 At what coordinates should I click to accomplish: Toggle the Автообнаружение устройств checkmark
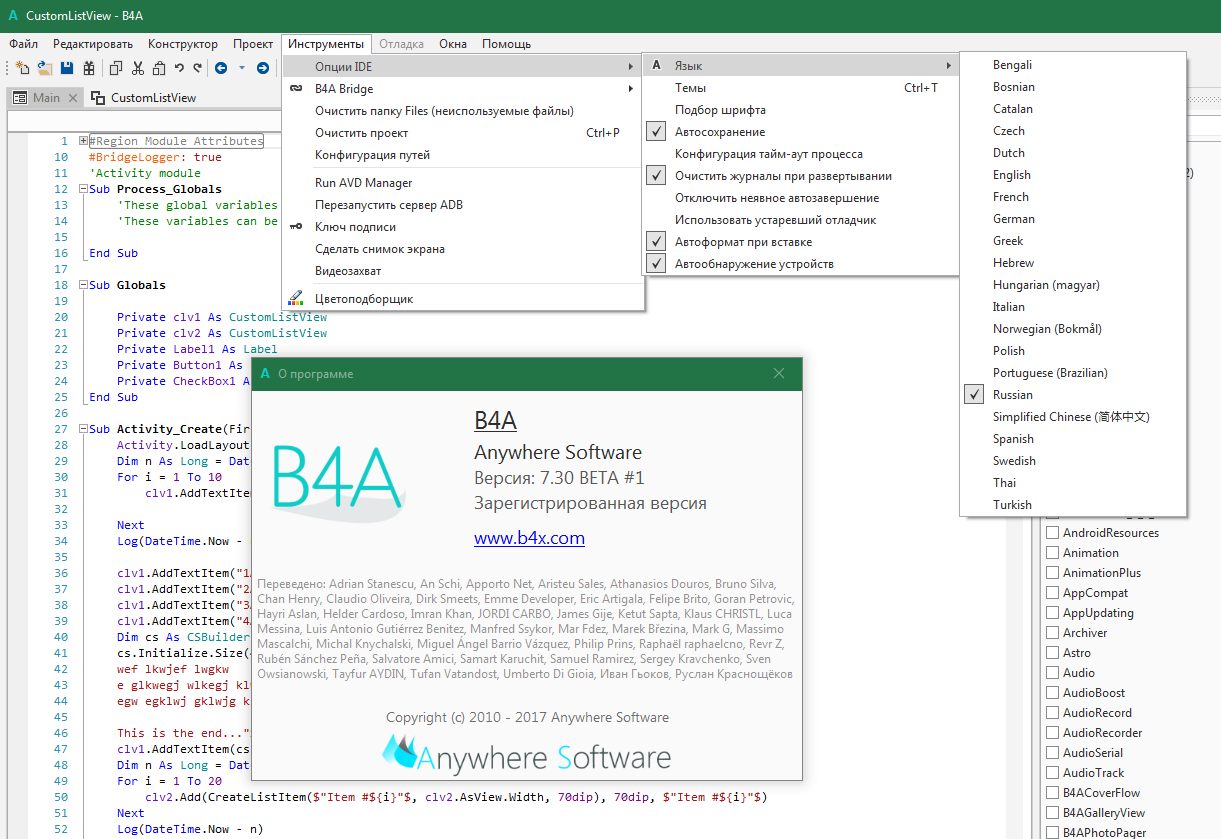656,264
